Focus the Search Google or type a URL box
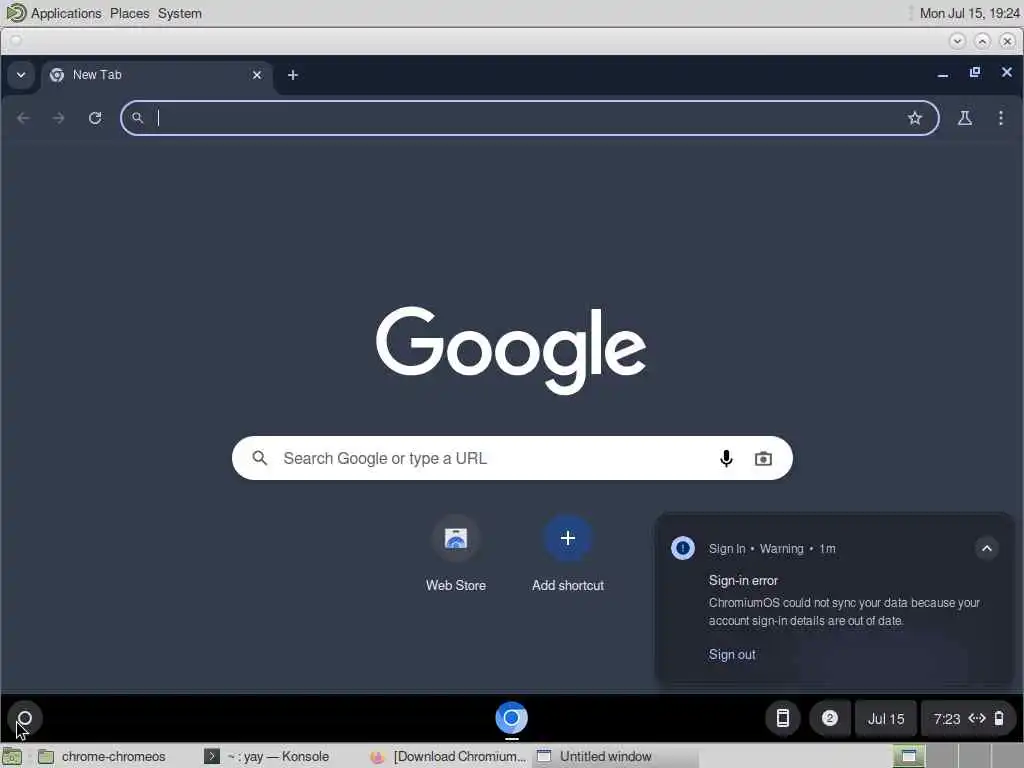This screenshot has height=768, width=1024. (x=512, y=458)
